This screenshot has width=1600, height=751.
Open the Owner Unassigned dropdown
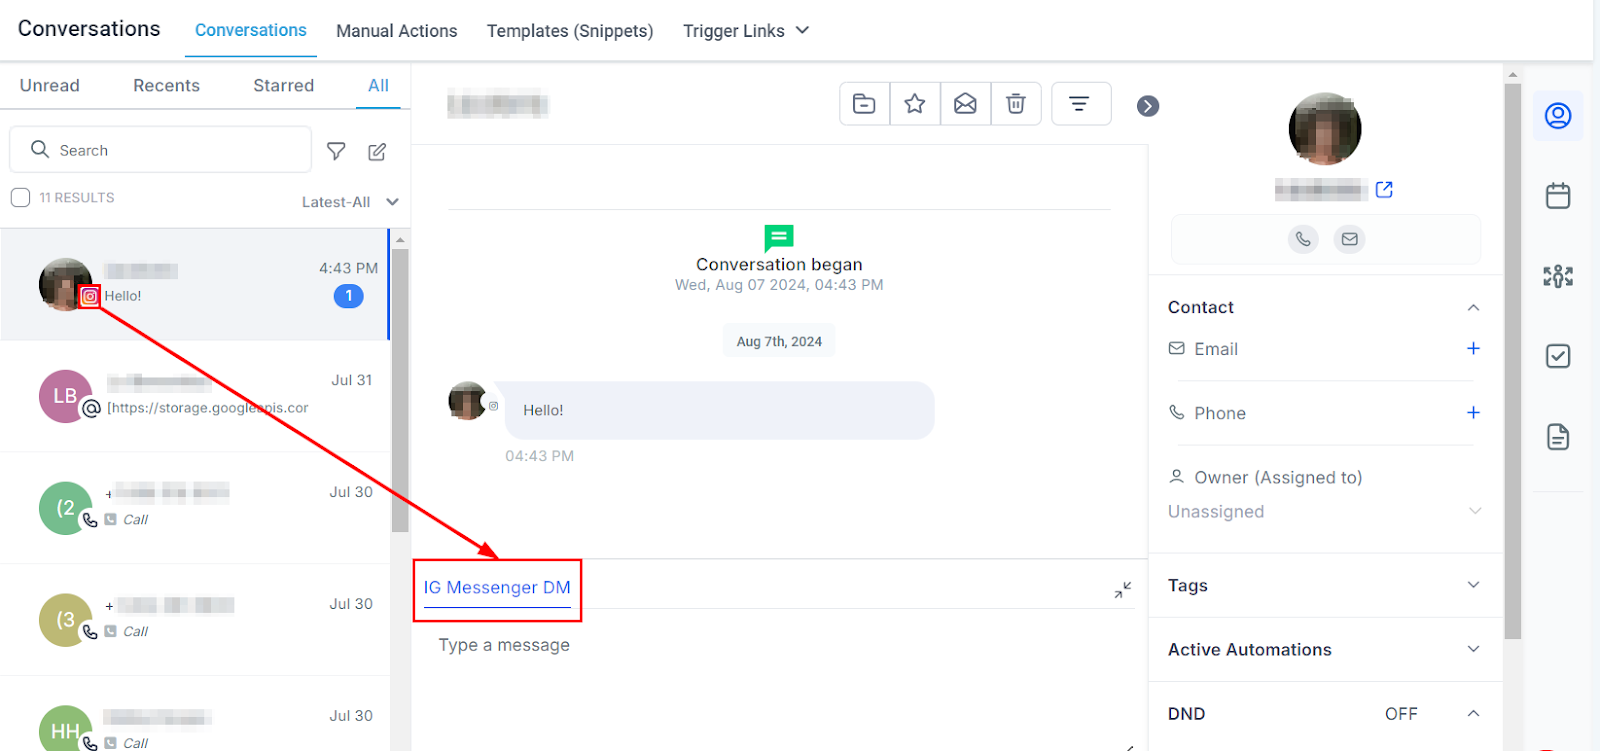click(1325, 511)
